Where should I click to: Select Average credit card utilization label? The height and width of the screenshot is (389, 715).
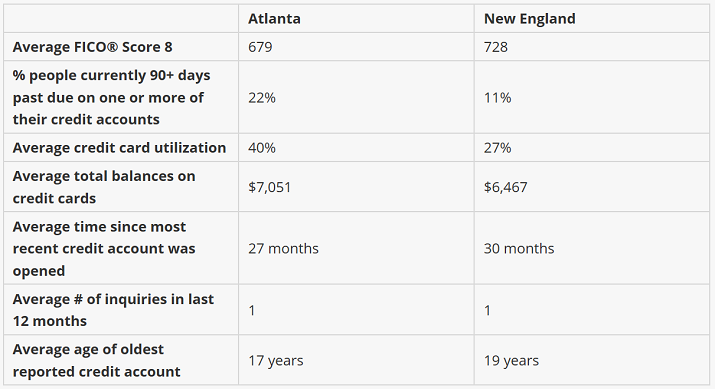coord(119,148)
